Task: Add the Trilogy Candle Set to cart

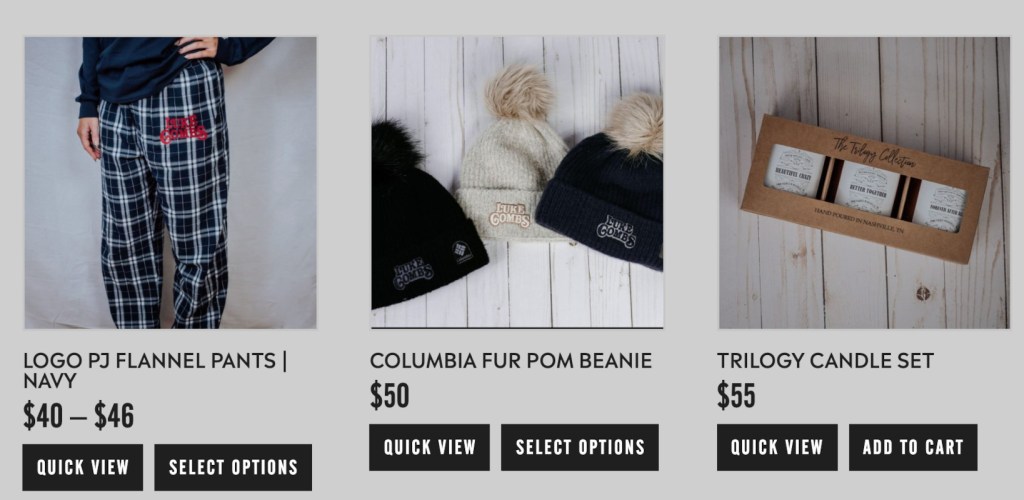Action: (913, 447)
